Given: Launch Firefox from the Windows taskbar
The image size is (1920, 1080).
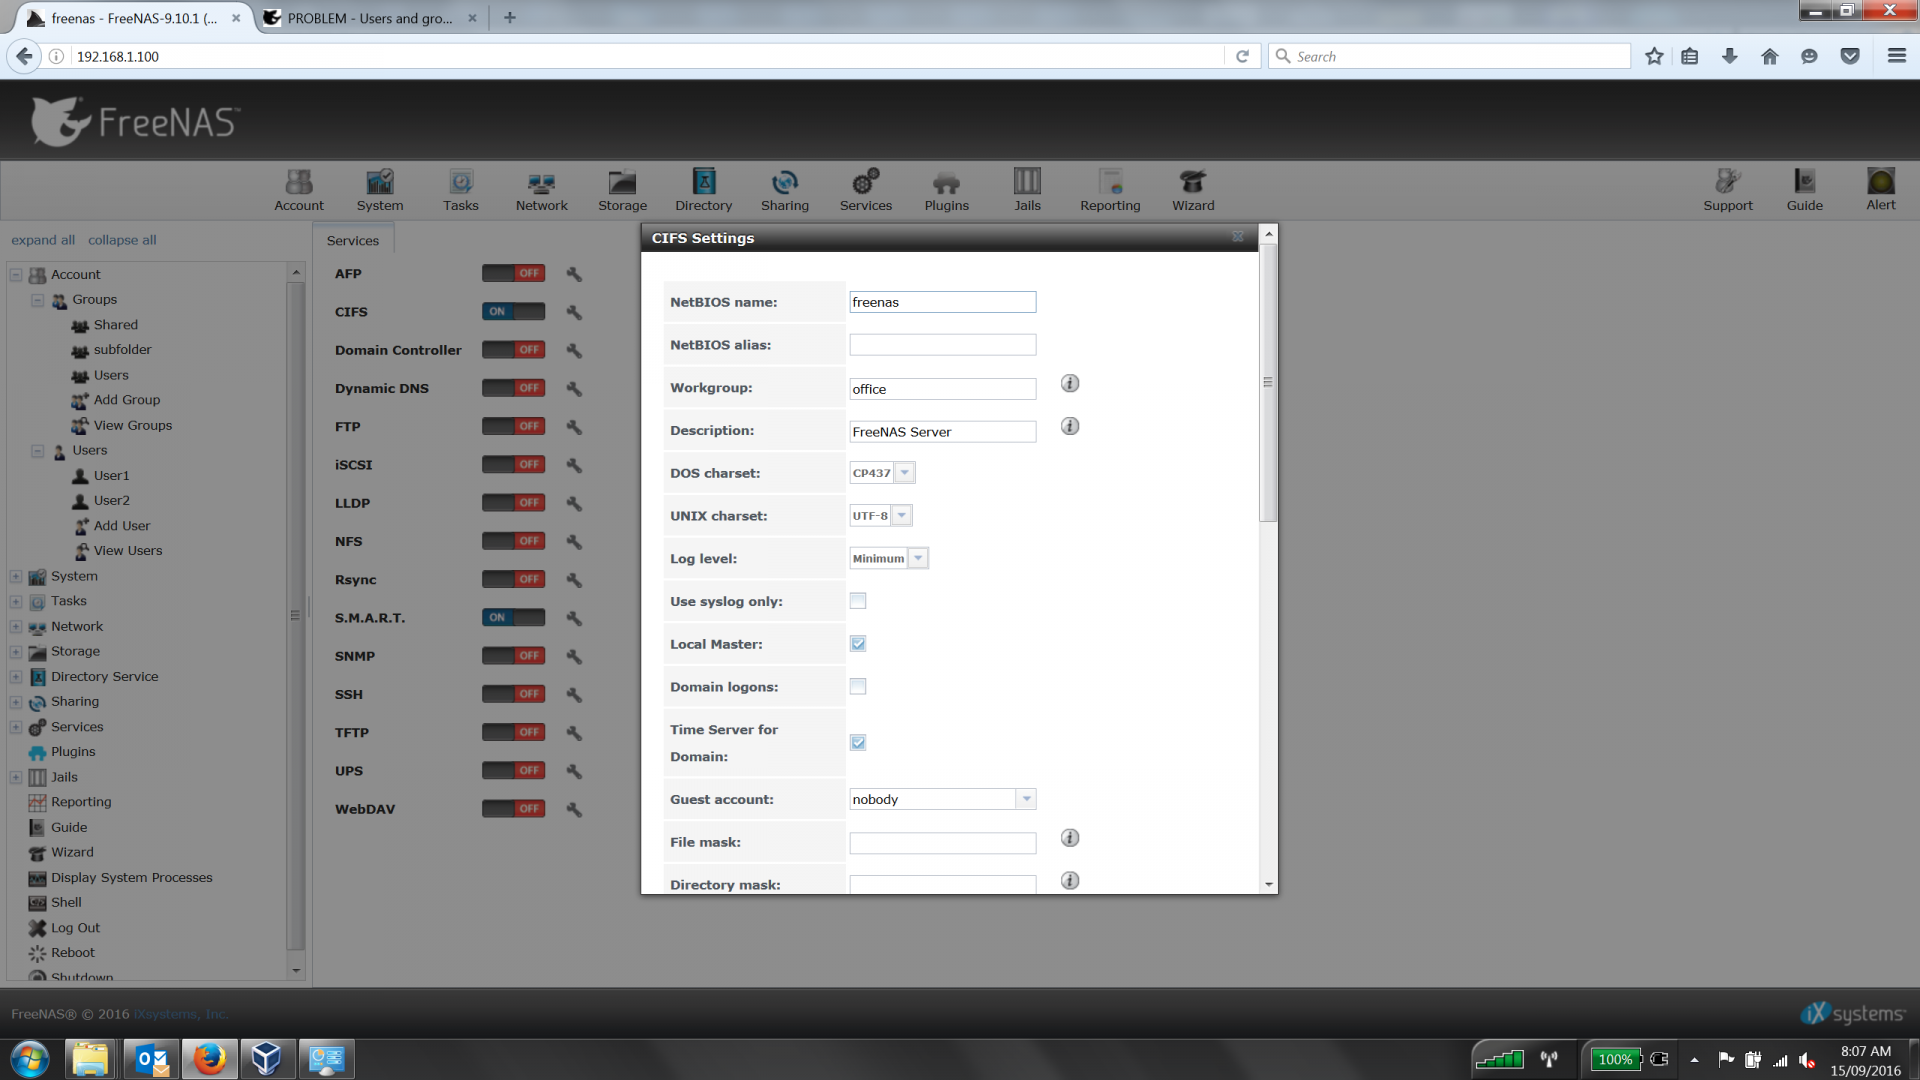Looking at the screenshot, I should click(x=209, y=1058).
